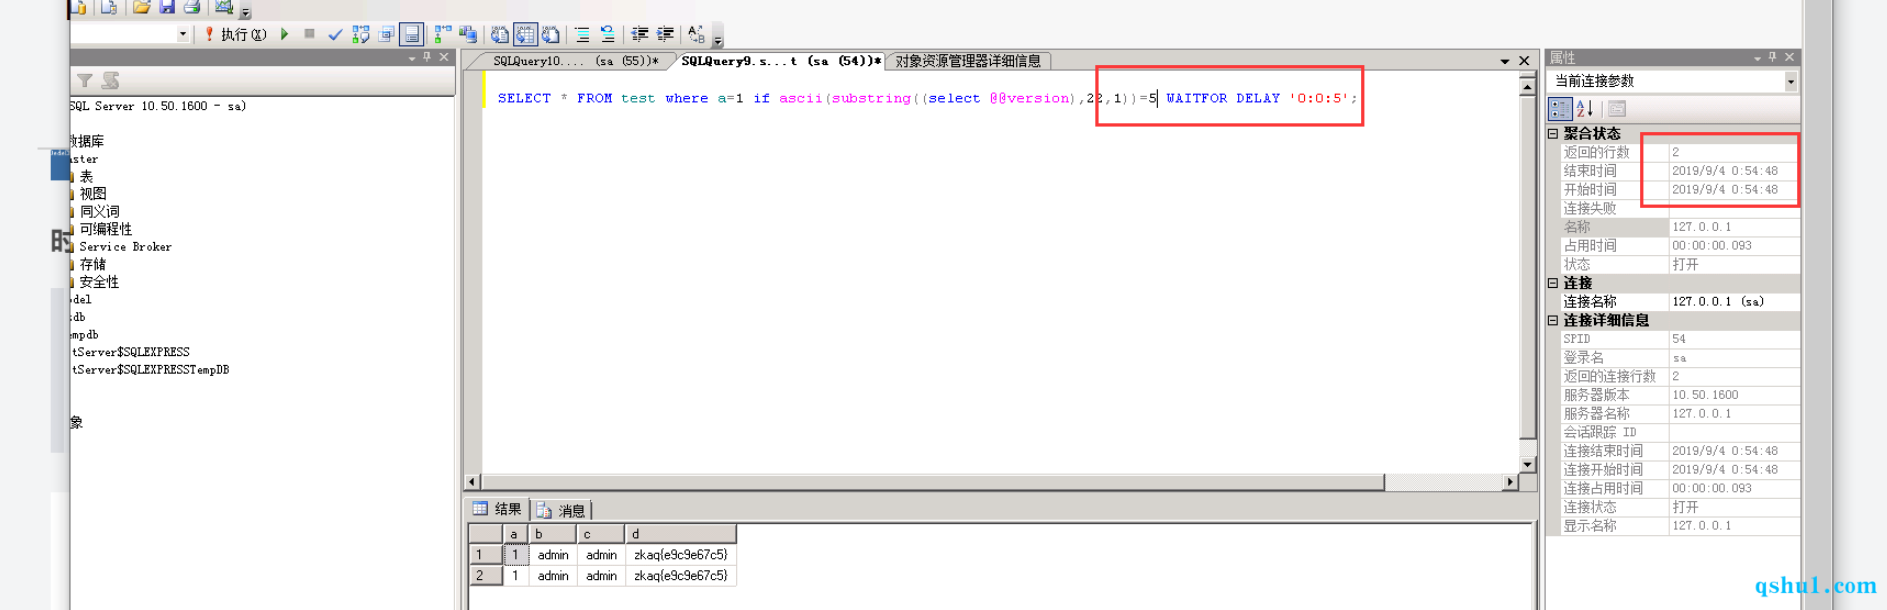Decrease indent of the query text

[x=640, y=35]
